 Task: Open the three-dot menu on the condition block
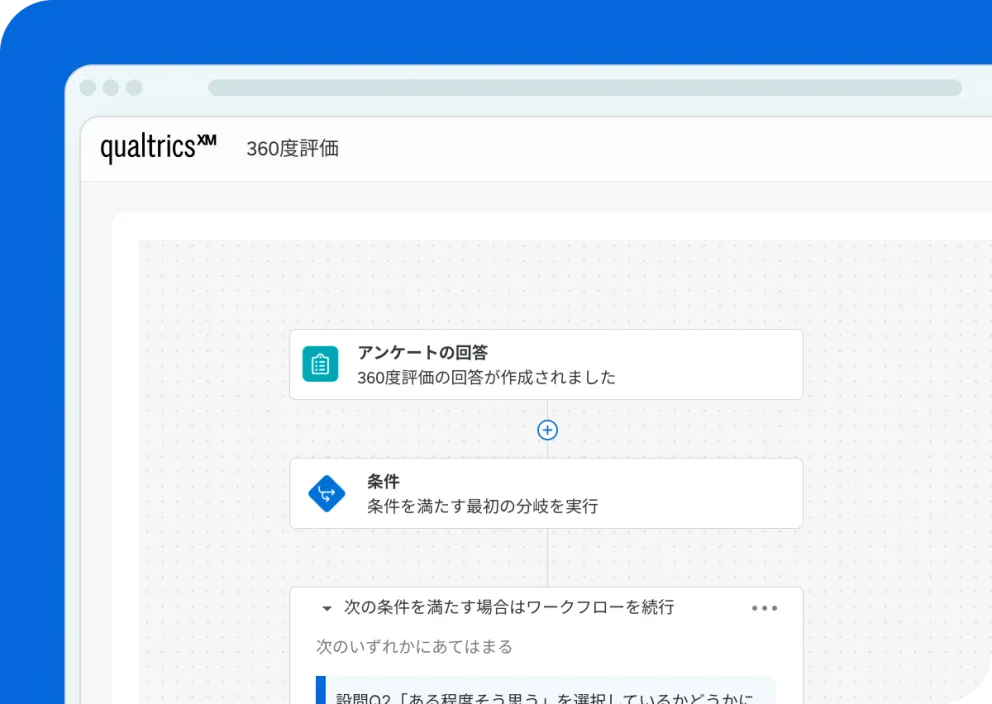[764, 608]
